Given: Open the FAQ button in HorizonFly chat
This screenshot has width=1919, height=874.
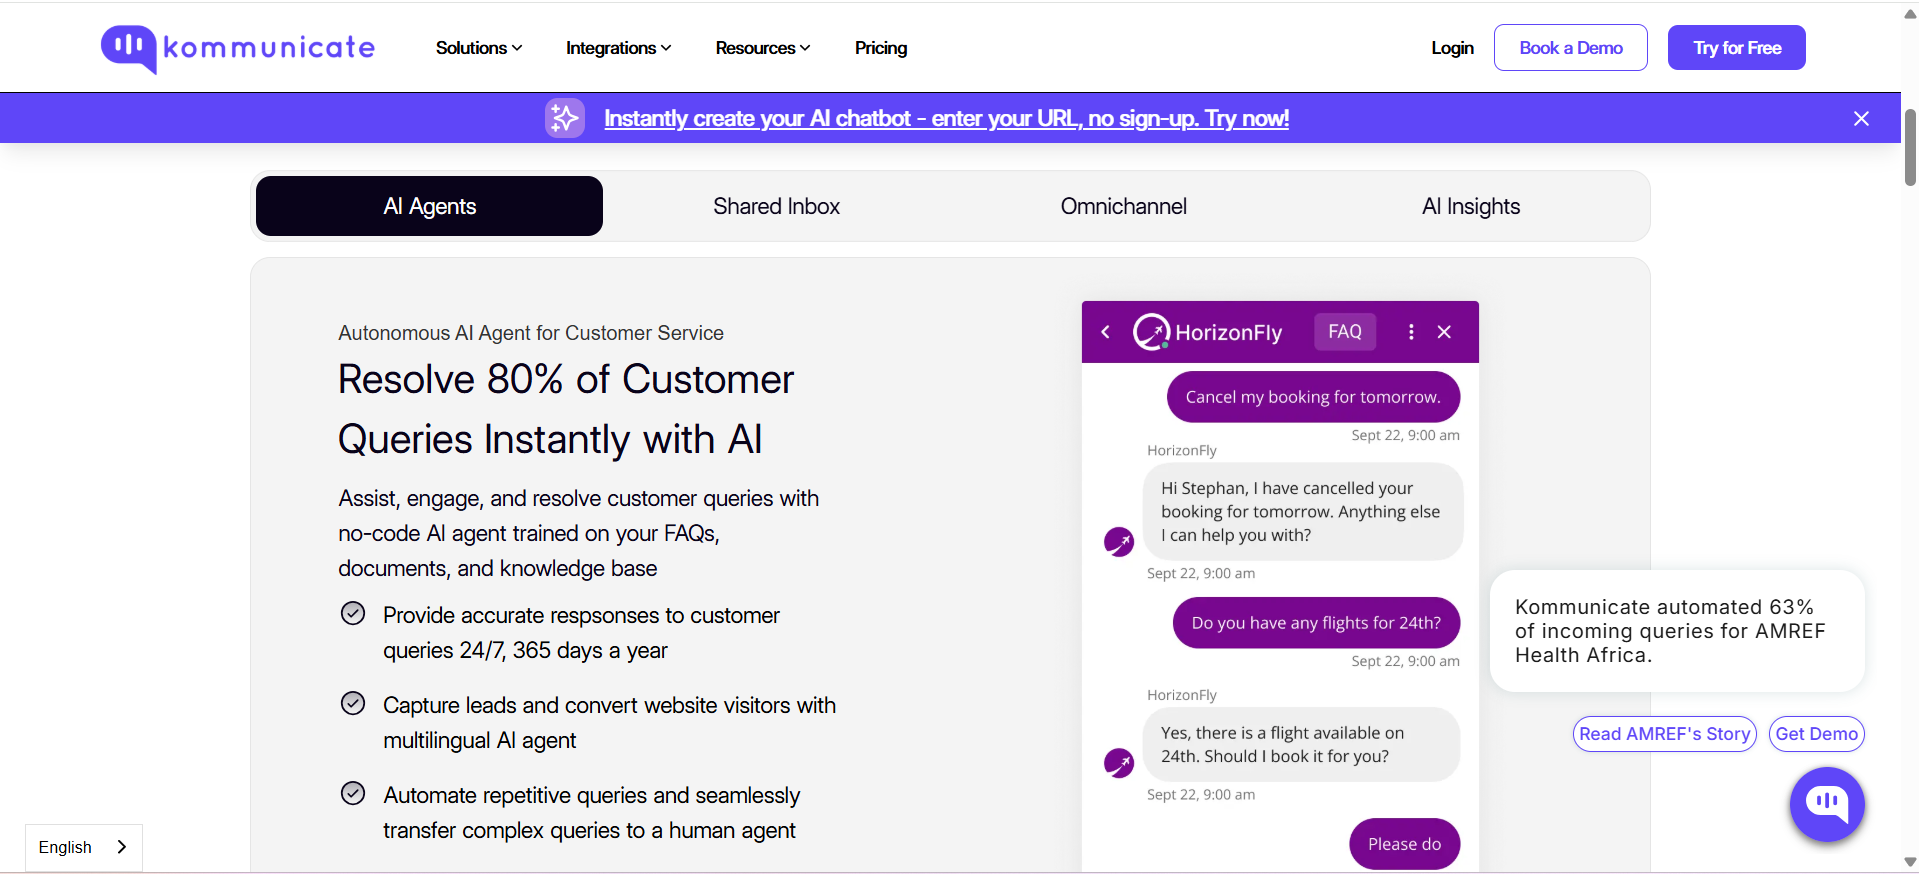Looking at the screenshot, I should (x=1345, y=332).
